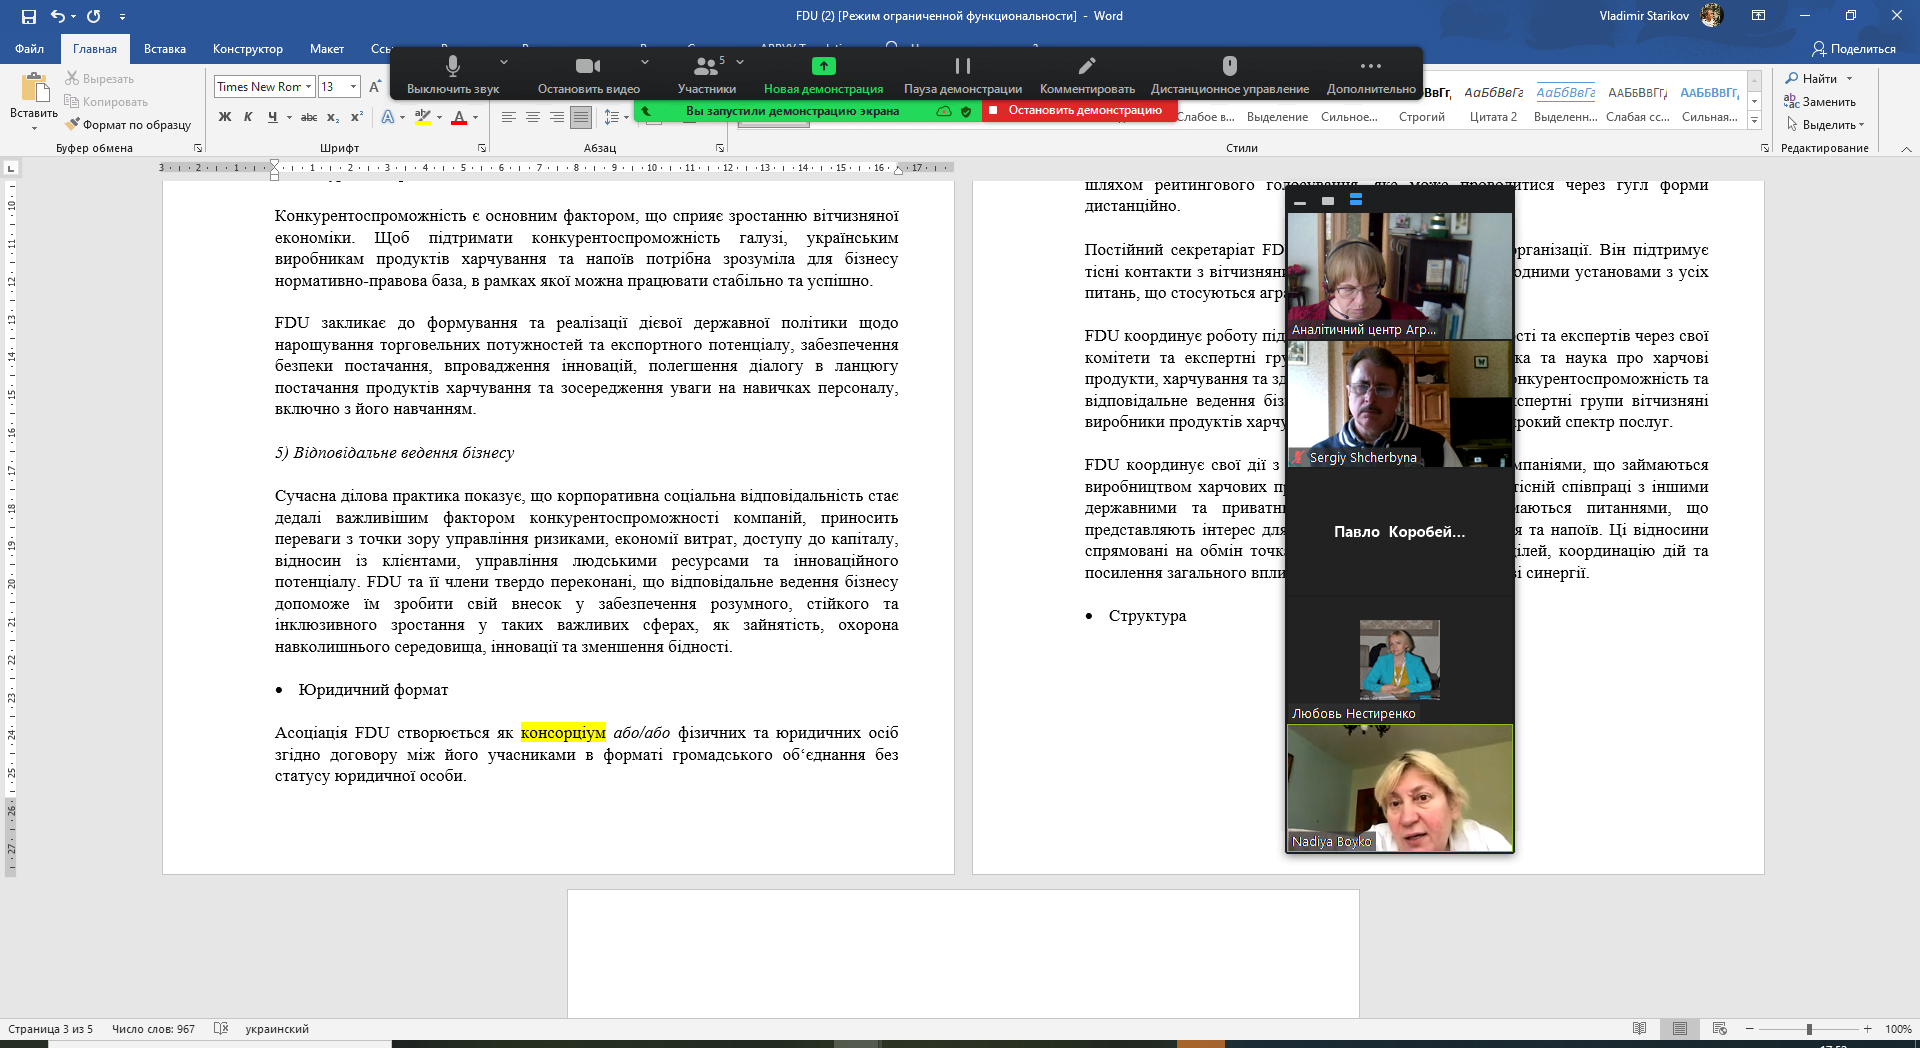The height and width of the screenshot is (1048, 1920).
Task: Expand font color dropdown arrow
Action: click(476, 118)
